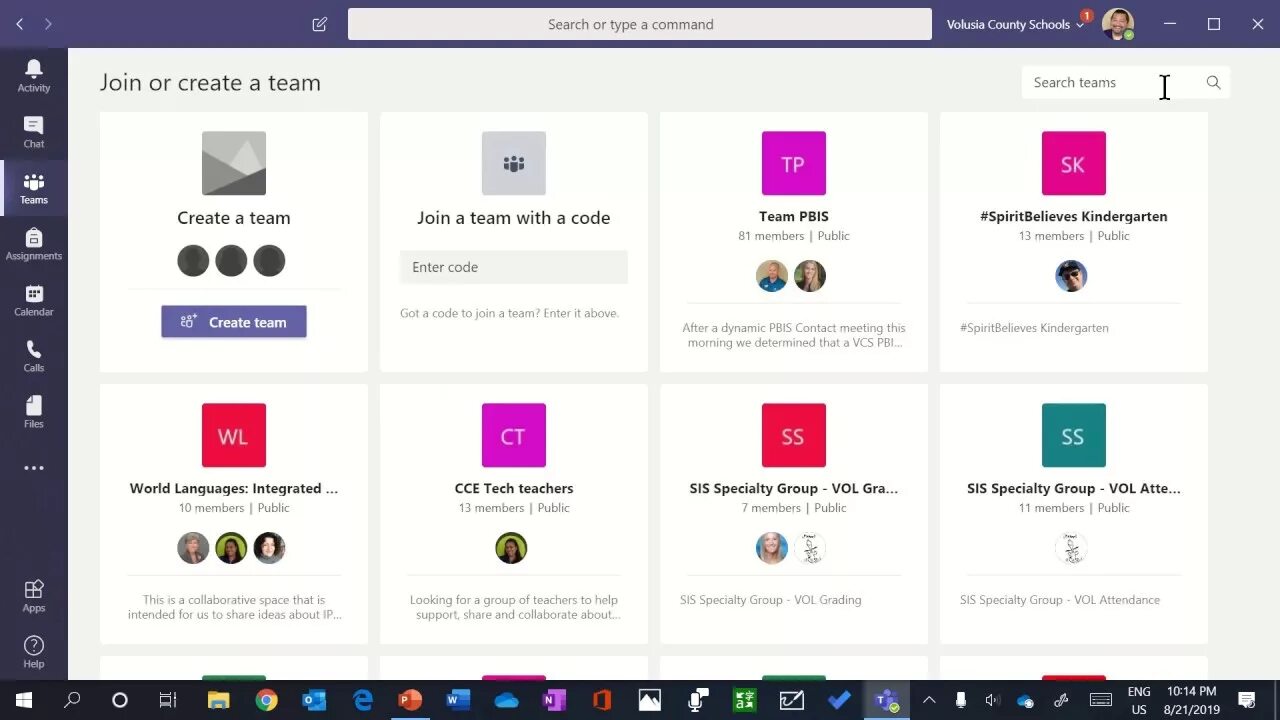The width and height of the screenshot is (1280, 720).
Task: Click the "Join or create a team" heading
Action: click(x=210, y=82)
